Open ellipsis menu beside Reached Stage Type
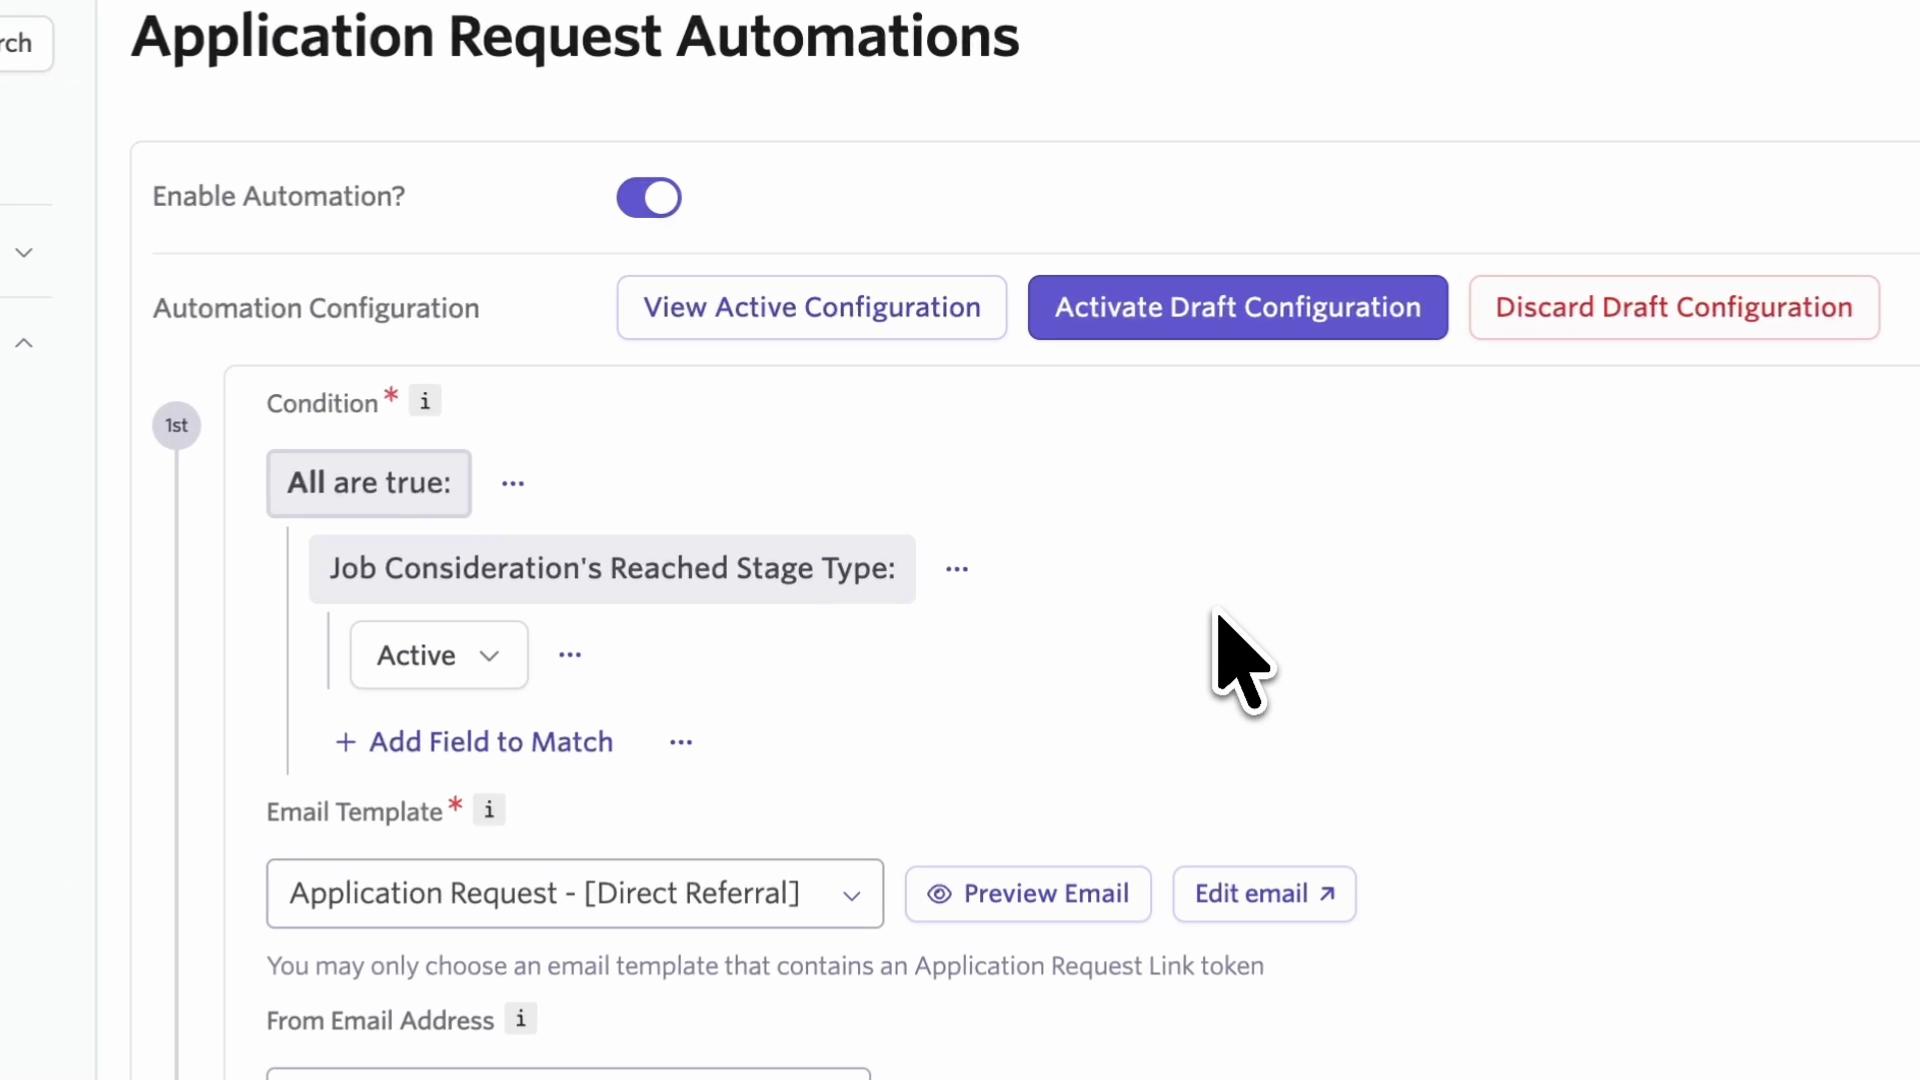 coord(957,569)
